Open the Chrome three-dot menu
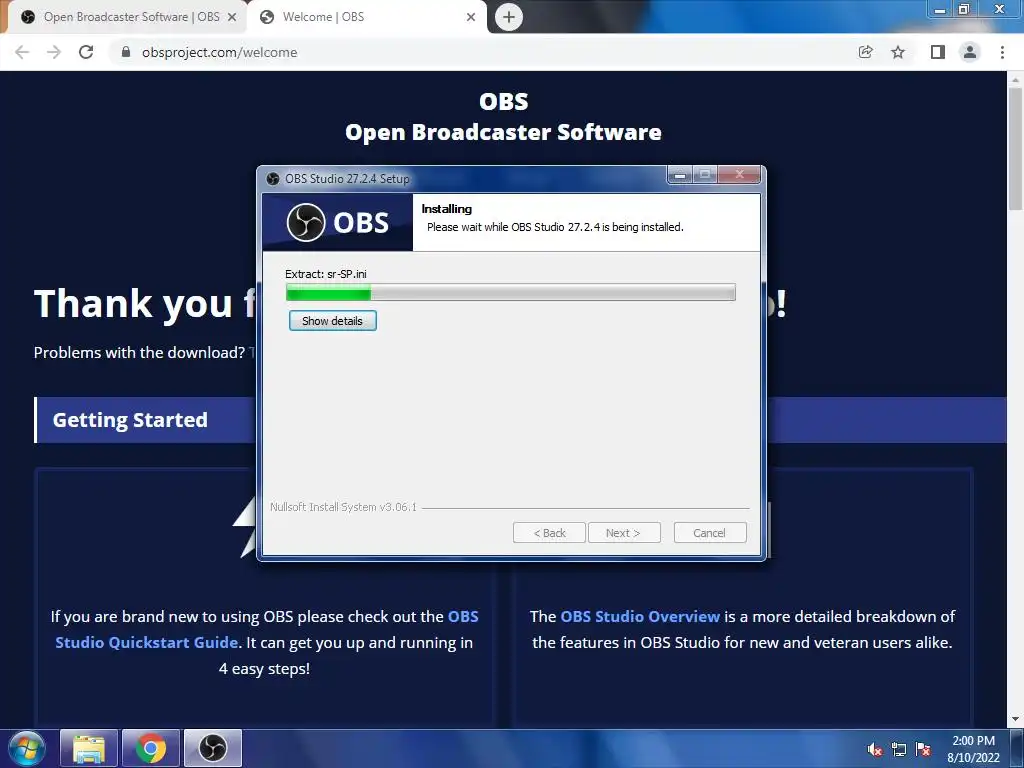Screen dimensions: 1024x768 [1002, 52]
